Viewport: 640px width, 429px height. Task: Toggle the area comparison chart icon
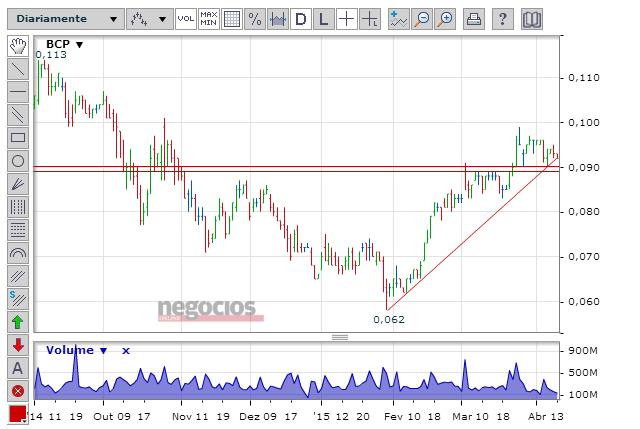click(x=278, y=19)
